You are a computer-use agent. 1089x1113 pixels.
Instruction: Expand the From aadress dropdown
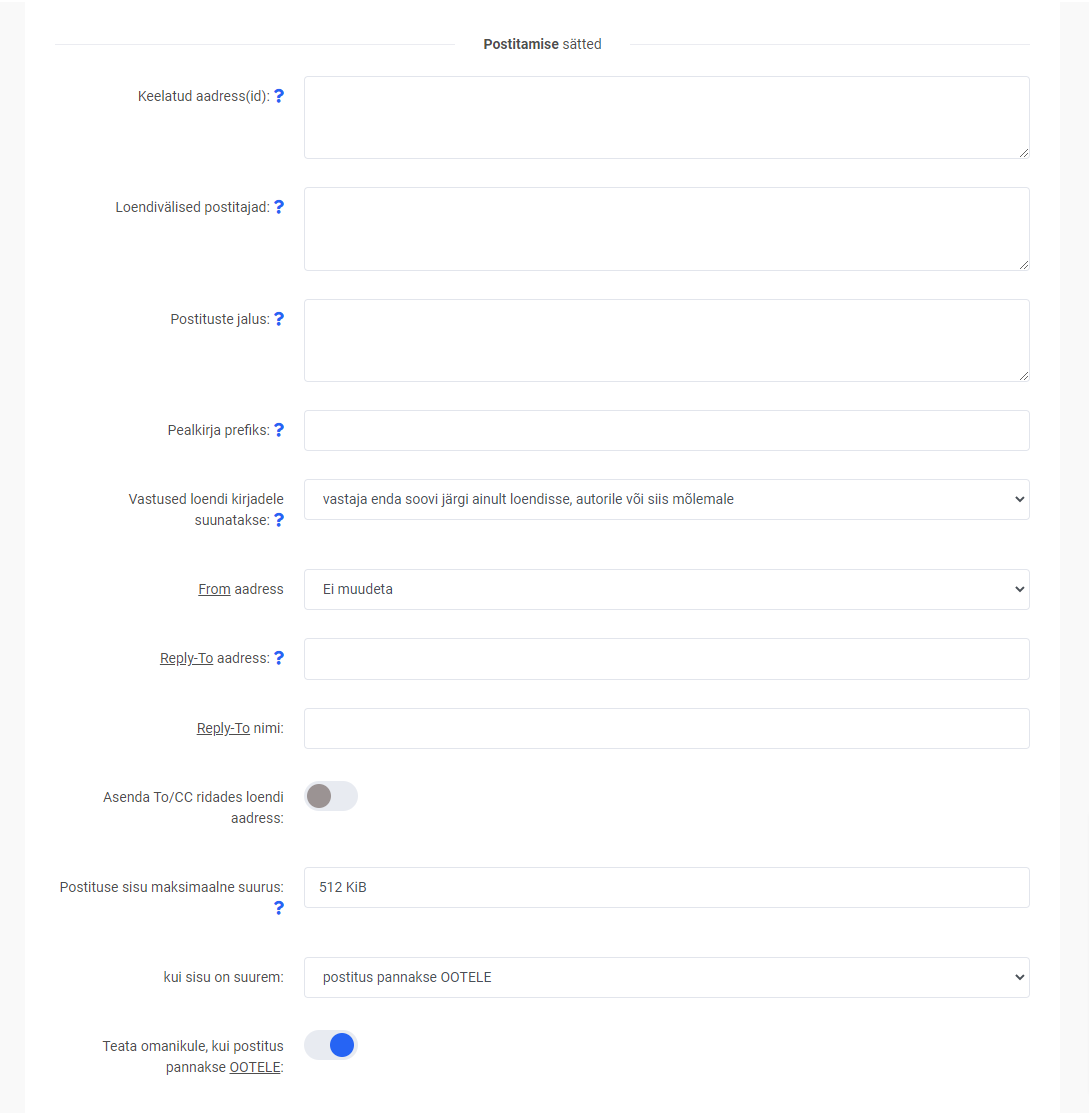pyautogui.click(x=666, y=589)
